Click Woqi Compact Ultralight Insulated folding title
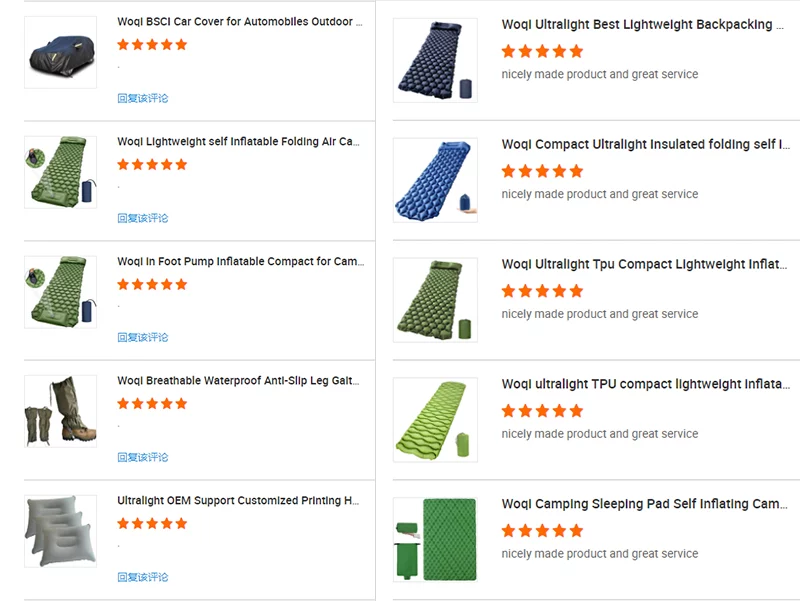Viewport: 800px width, 601px height. point(645,144)
